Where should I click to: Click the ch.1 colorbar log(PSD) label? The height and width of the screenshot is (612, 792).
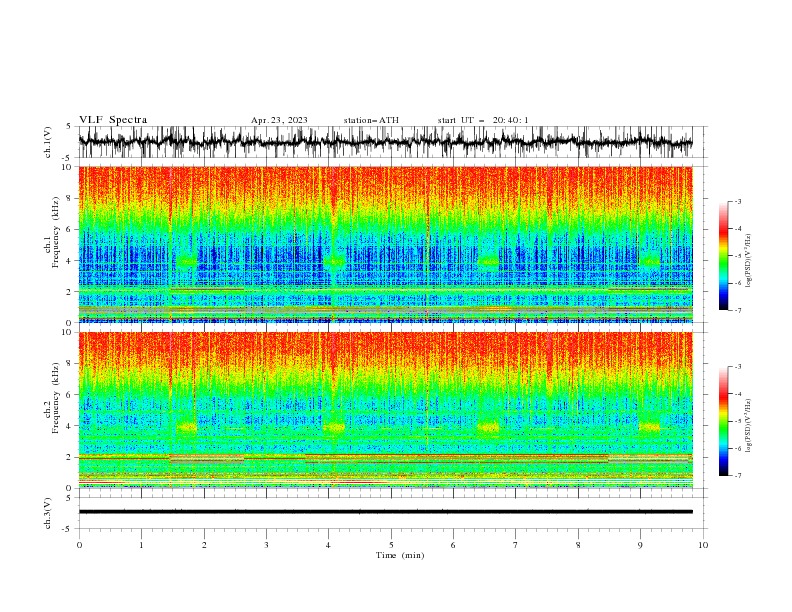(748, 261)
